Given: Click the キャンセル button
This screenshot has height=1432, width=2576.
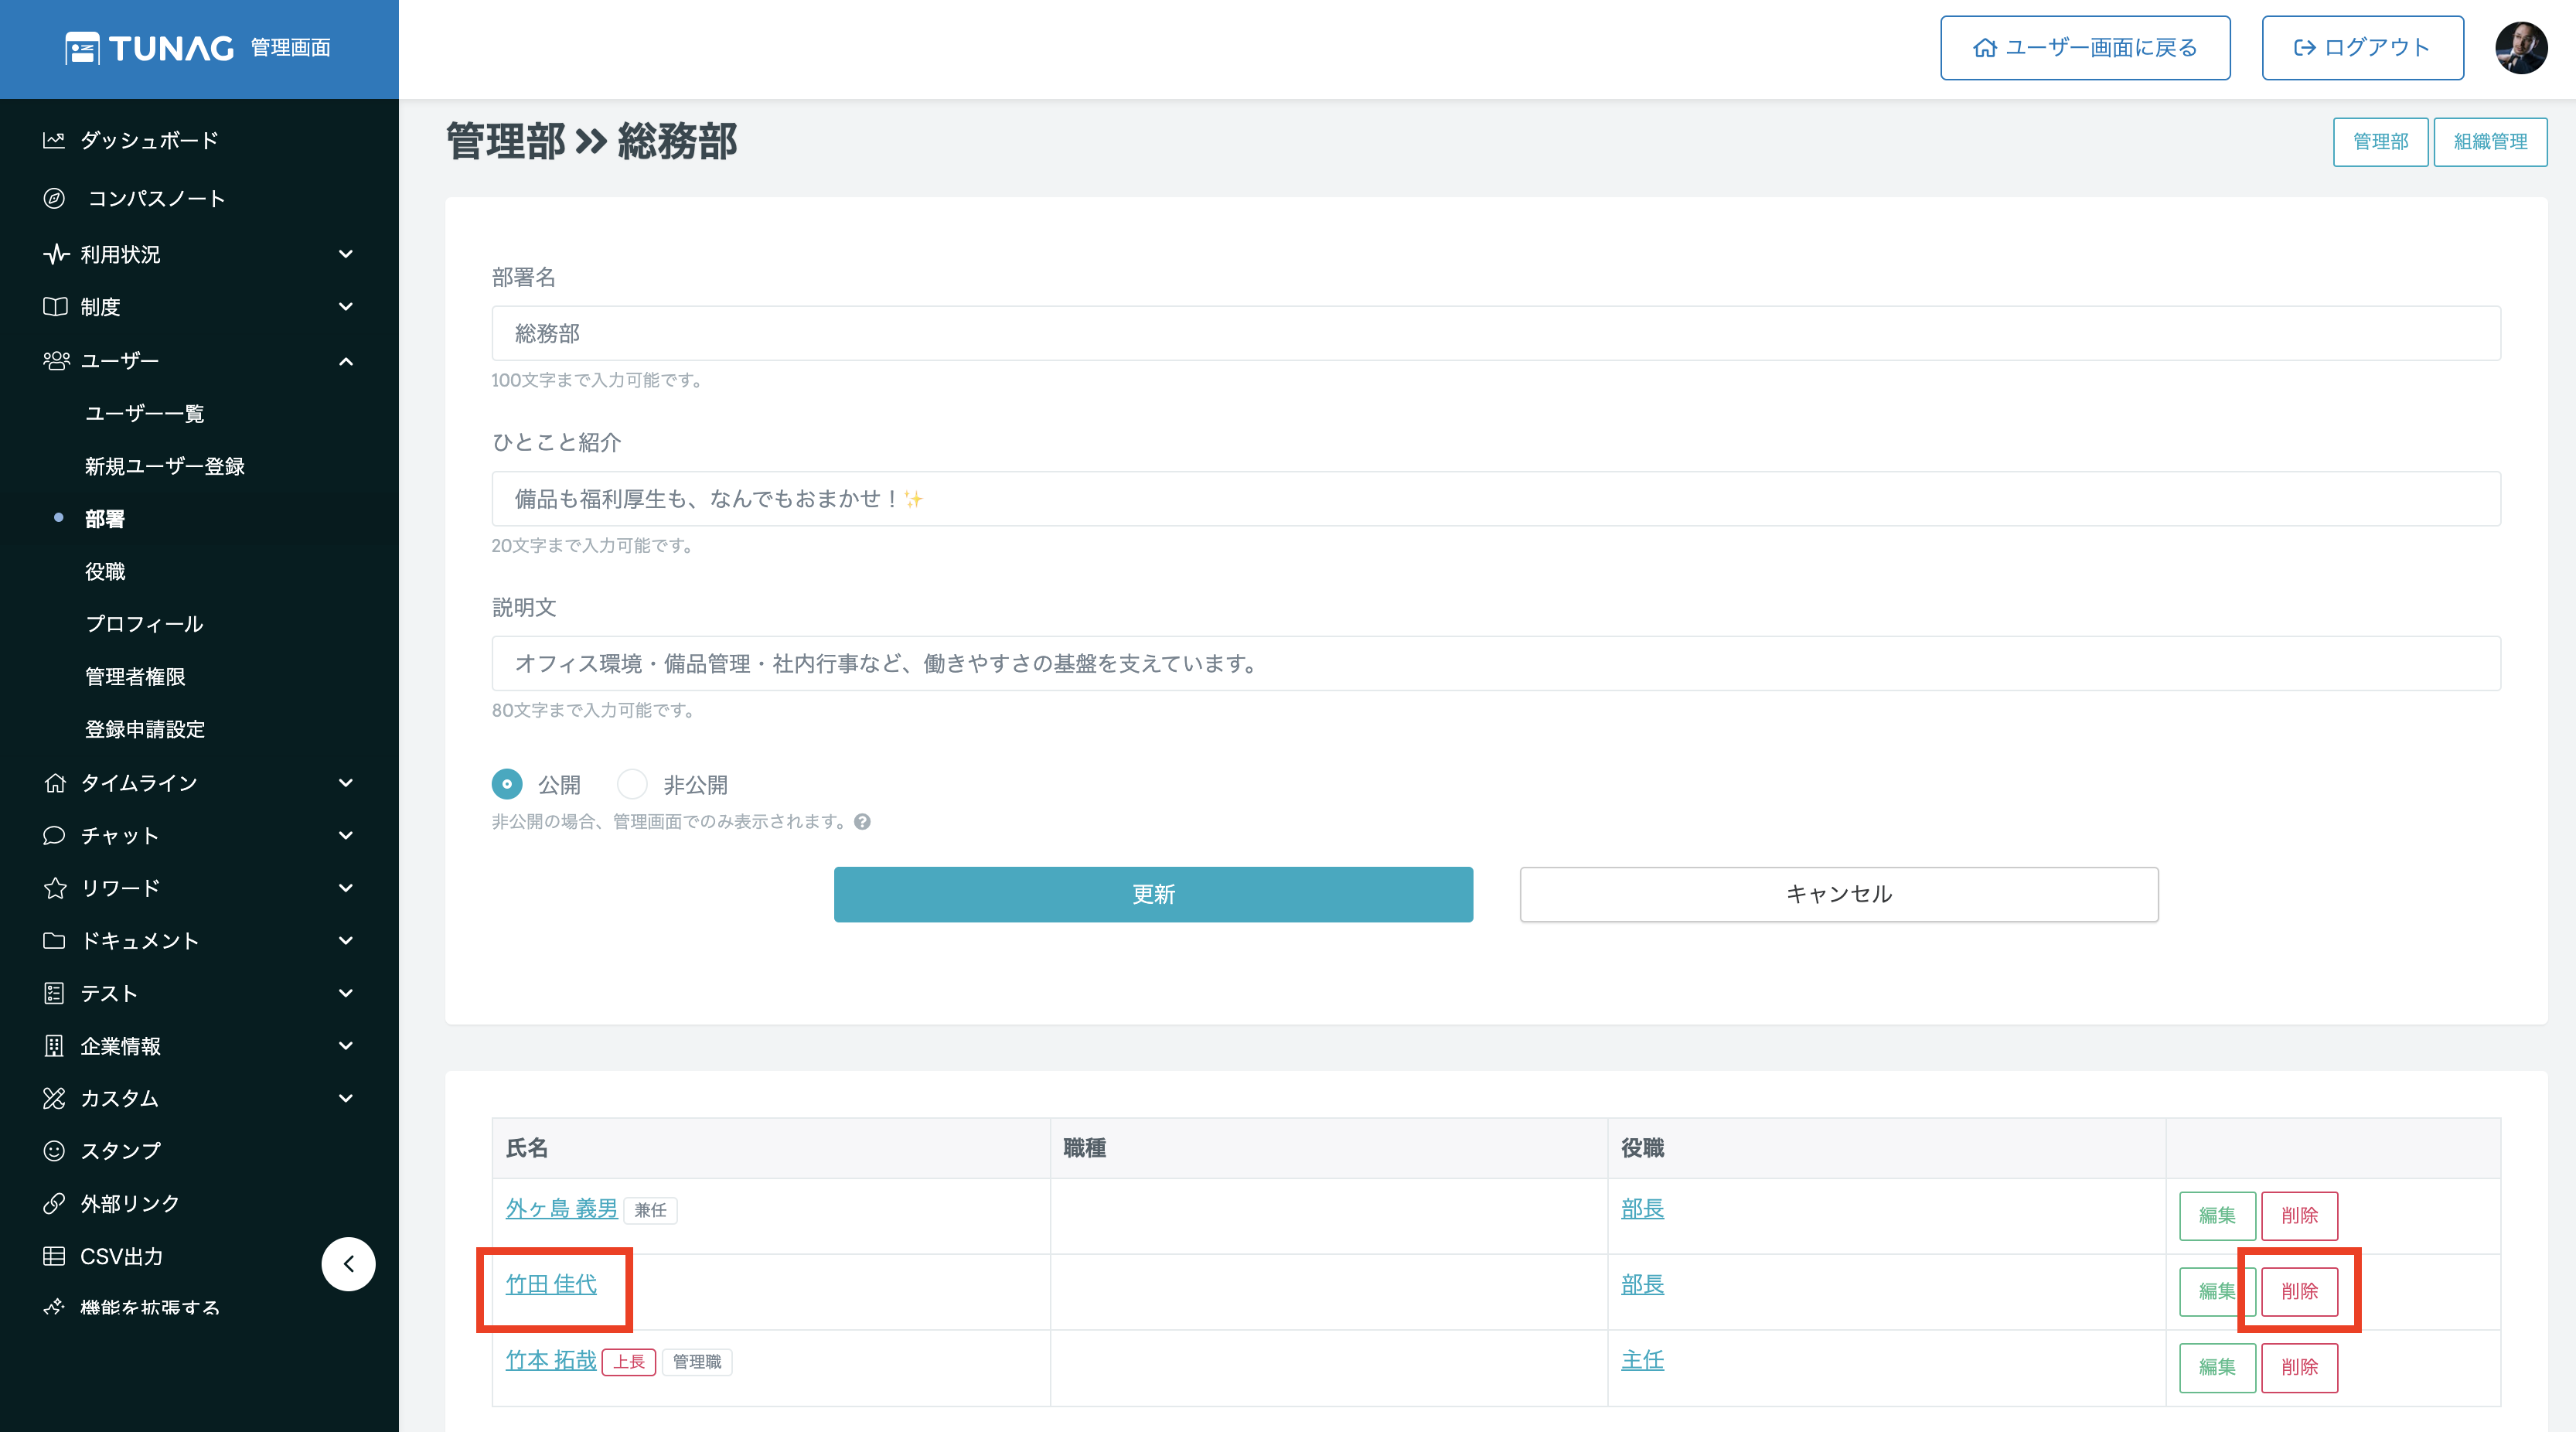Looking at the screenshot, I should (1839, 894).
